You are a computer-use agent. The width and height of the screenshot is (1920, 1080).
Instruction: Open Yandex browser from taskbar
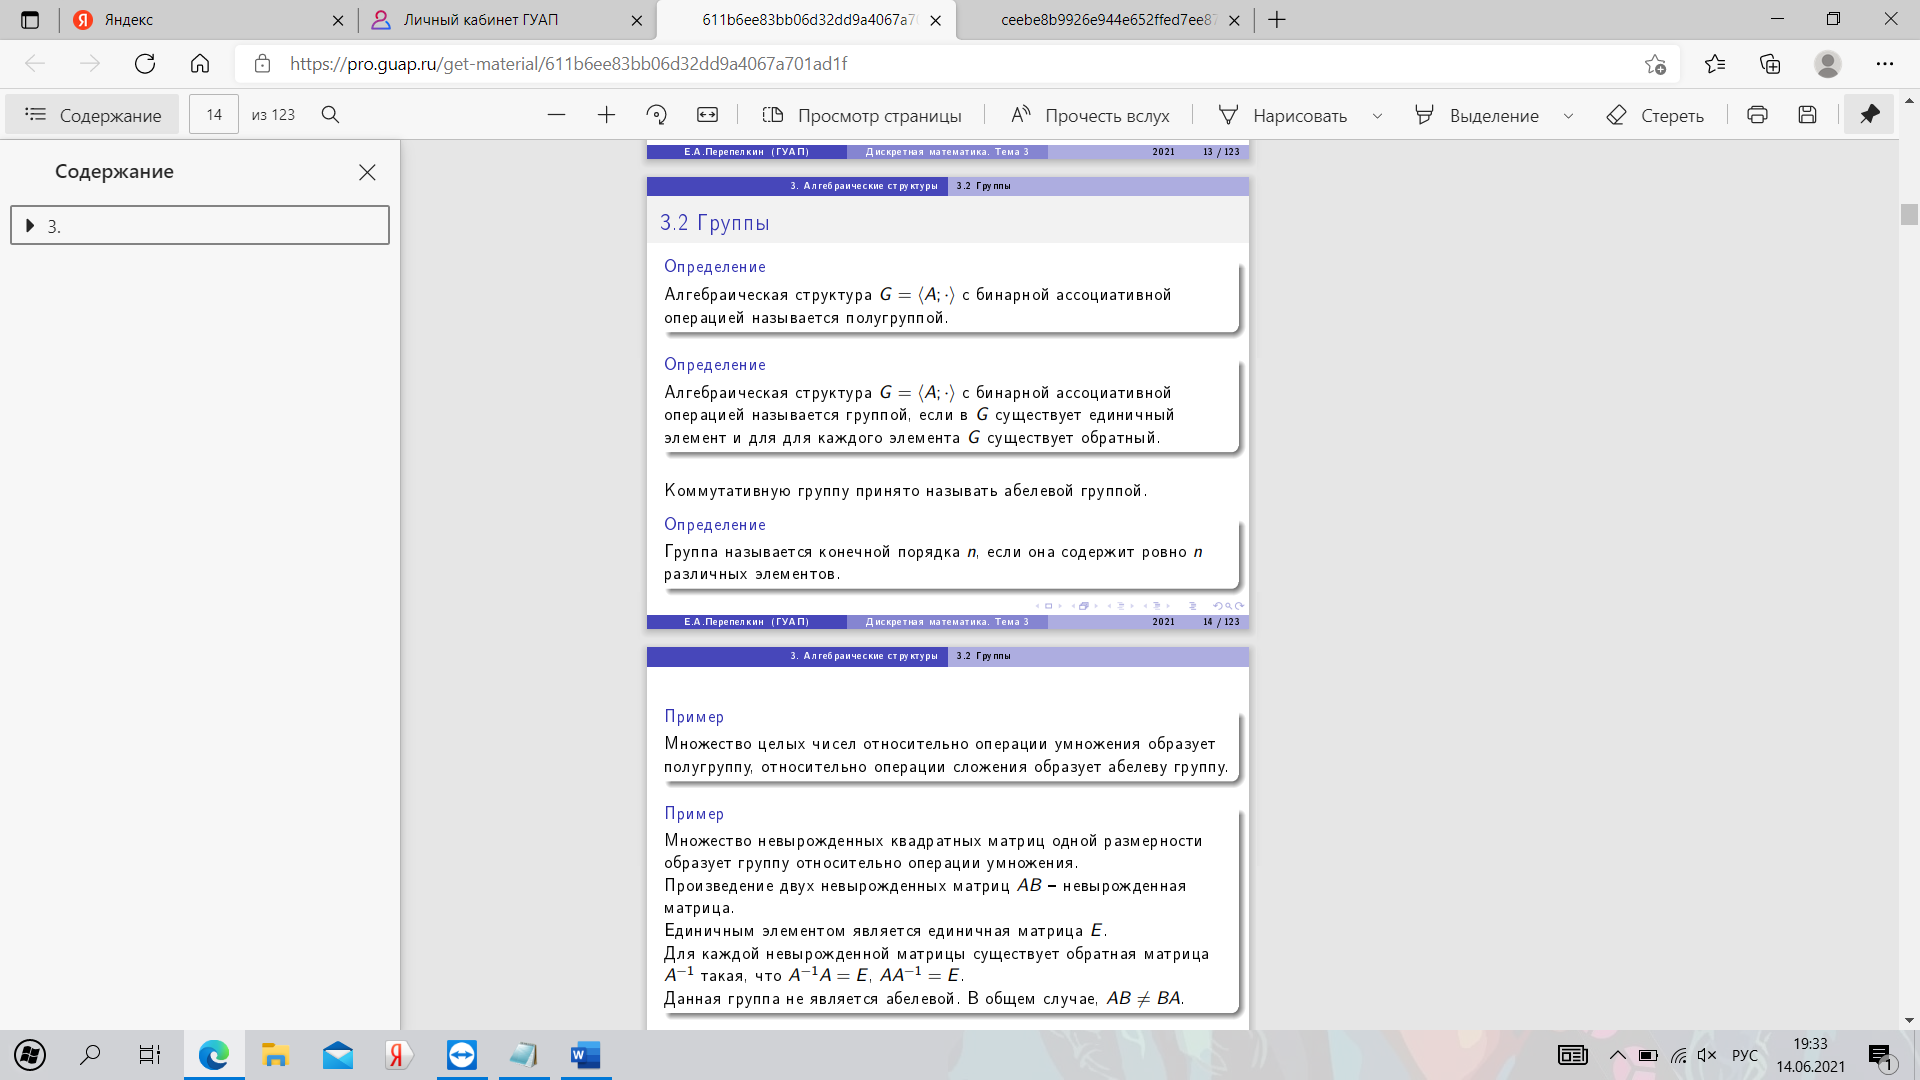(x=399, y=1055)
